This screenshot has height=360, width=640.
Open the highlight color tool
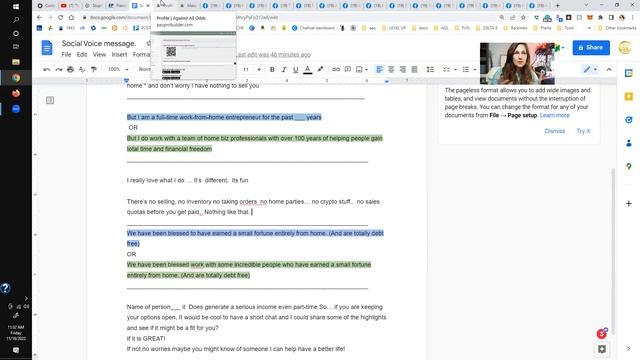tap(320, 69)
